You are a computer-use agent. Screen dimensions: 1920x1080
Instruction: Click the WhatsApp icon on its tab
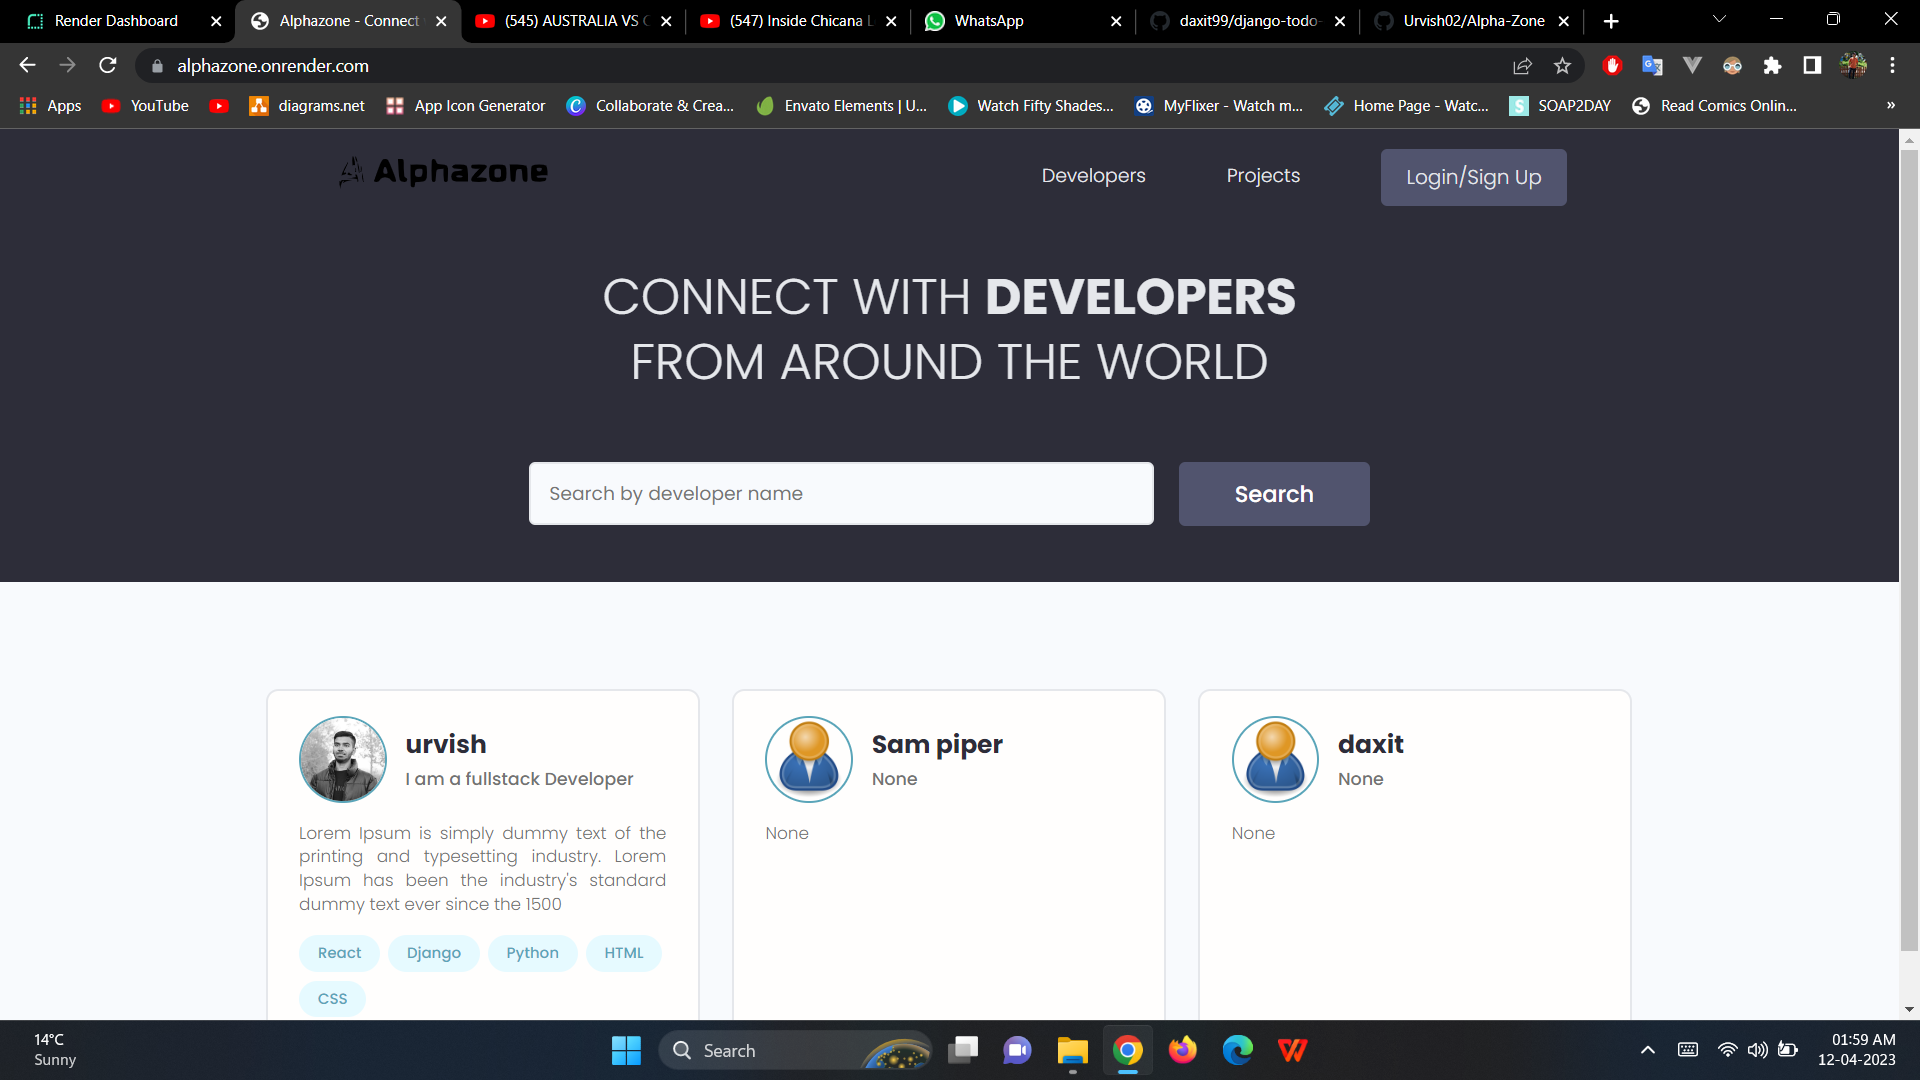(934, 20)
